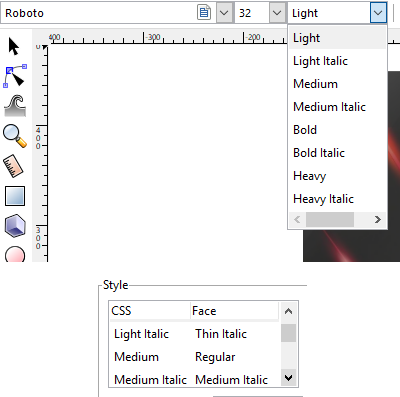Choose Light Italic from the dropdown list

(337, 61)
